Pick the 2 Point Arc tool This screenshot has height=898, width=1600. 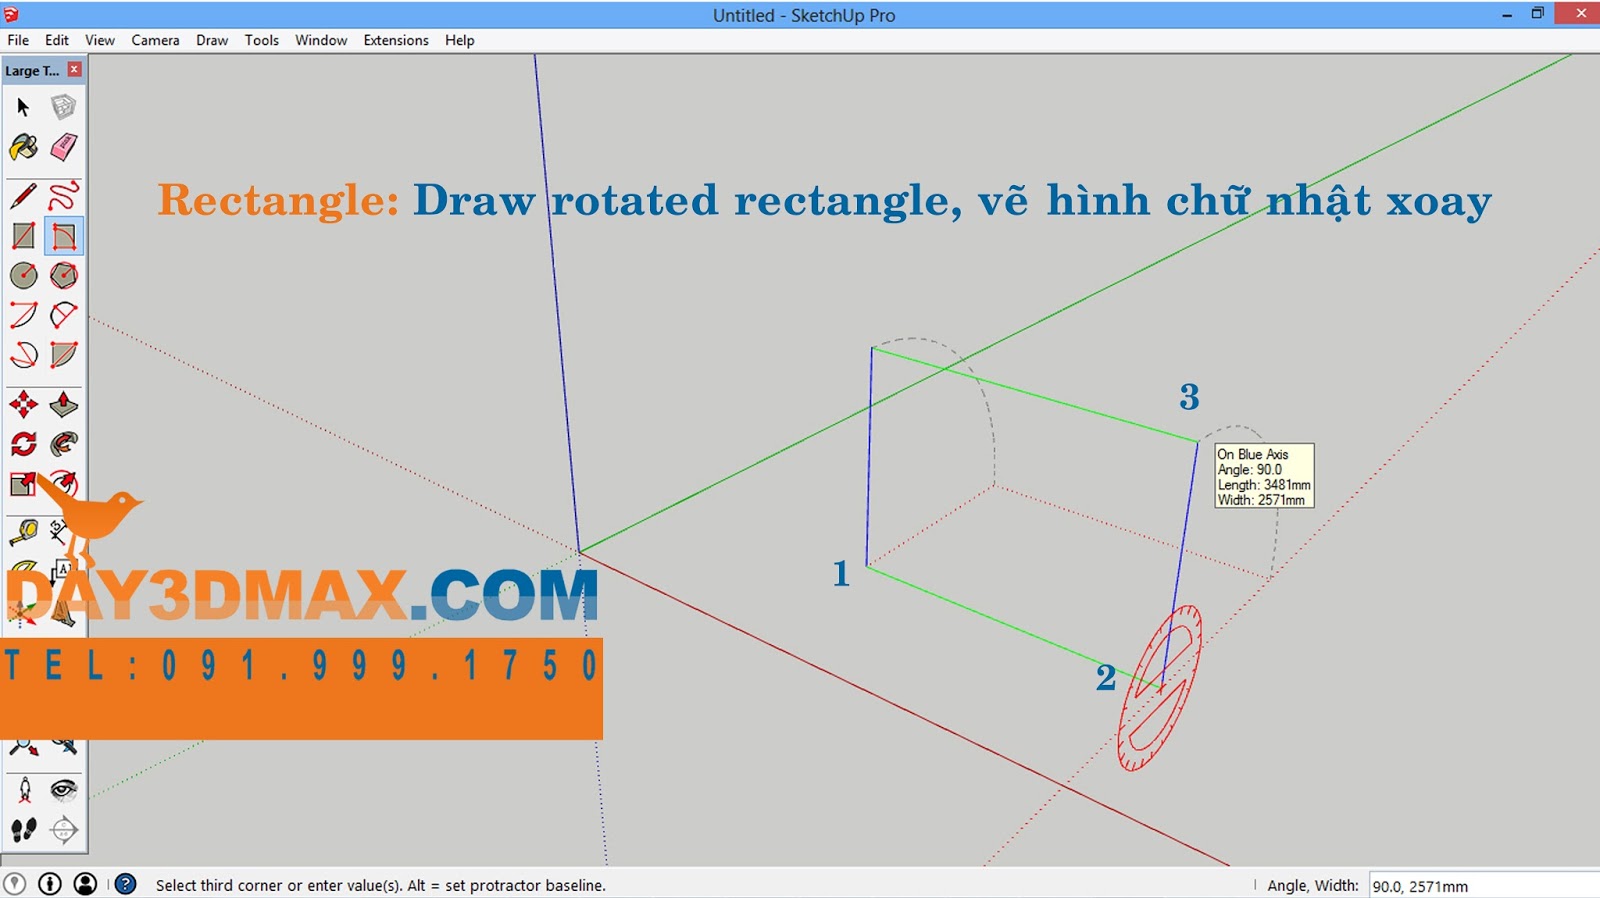(x=64, y=315)
